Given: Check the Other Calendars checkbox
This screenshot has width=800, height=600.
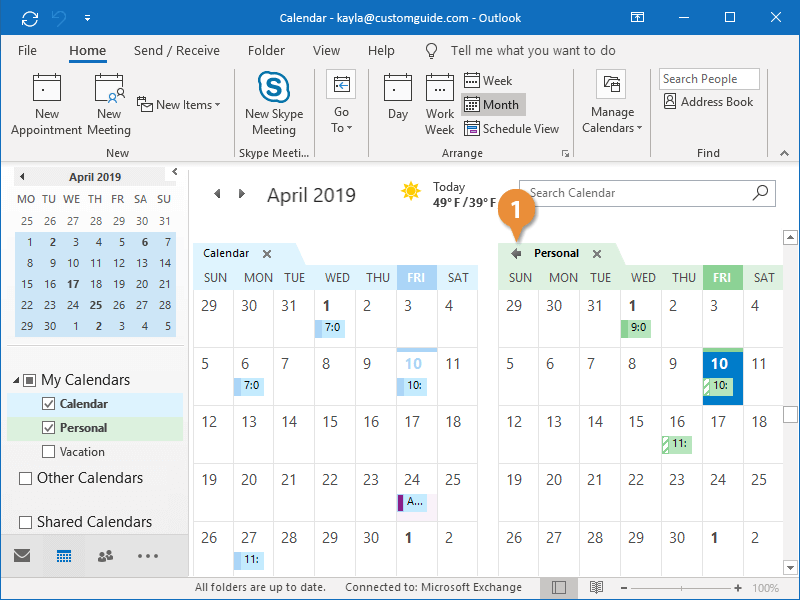Looking at the screenshot, I should tap(25, 478).
